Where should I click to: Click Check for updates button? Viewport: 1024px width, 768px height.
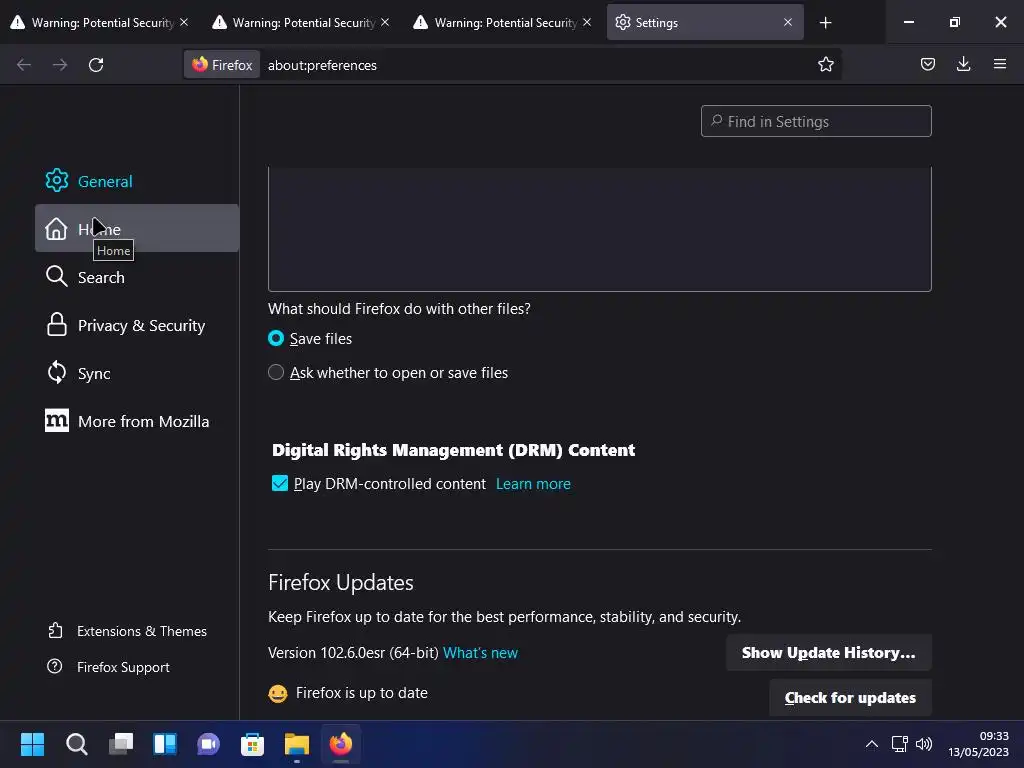pyautogui.click(x=850, y=697)
